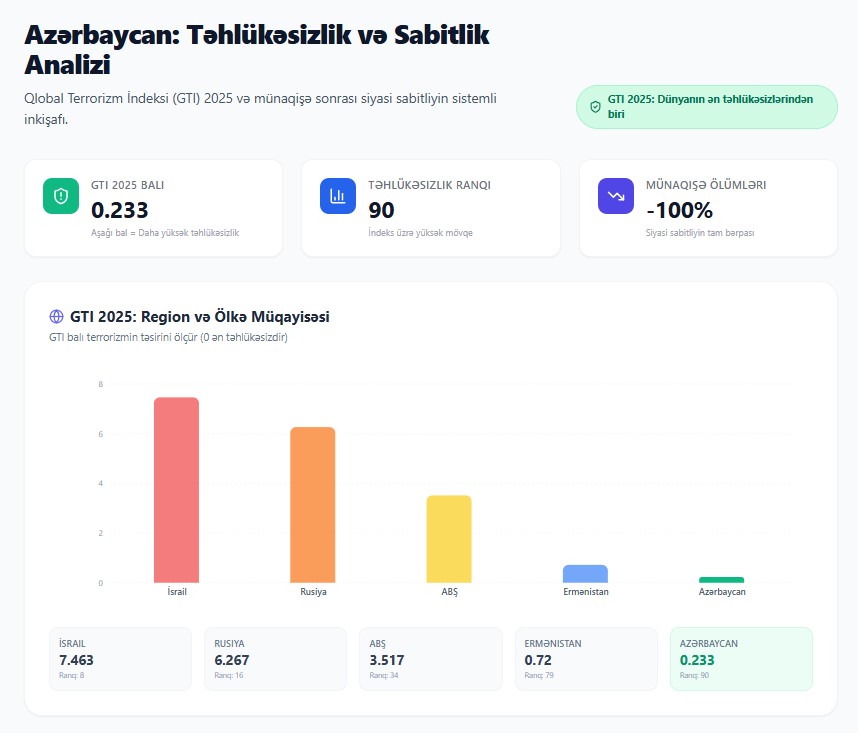Select the yellow ABŞ bar in chart

pyautogui.click(x=449, y=539)
